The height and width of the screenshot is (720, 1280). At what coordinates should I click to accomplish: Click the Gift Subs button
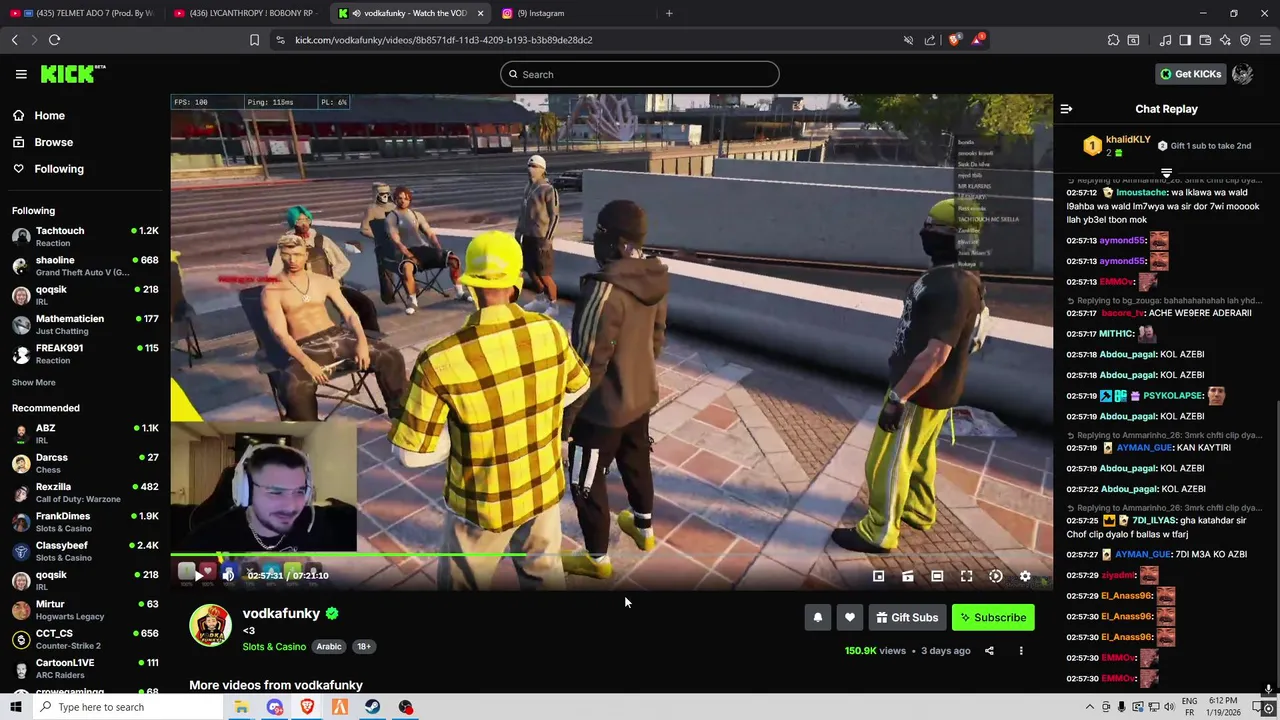(x=907, y=617)
